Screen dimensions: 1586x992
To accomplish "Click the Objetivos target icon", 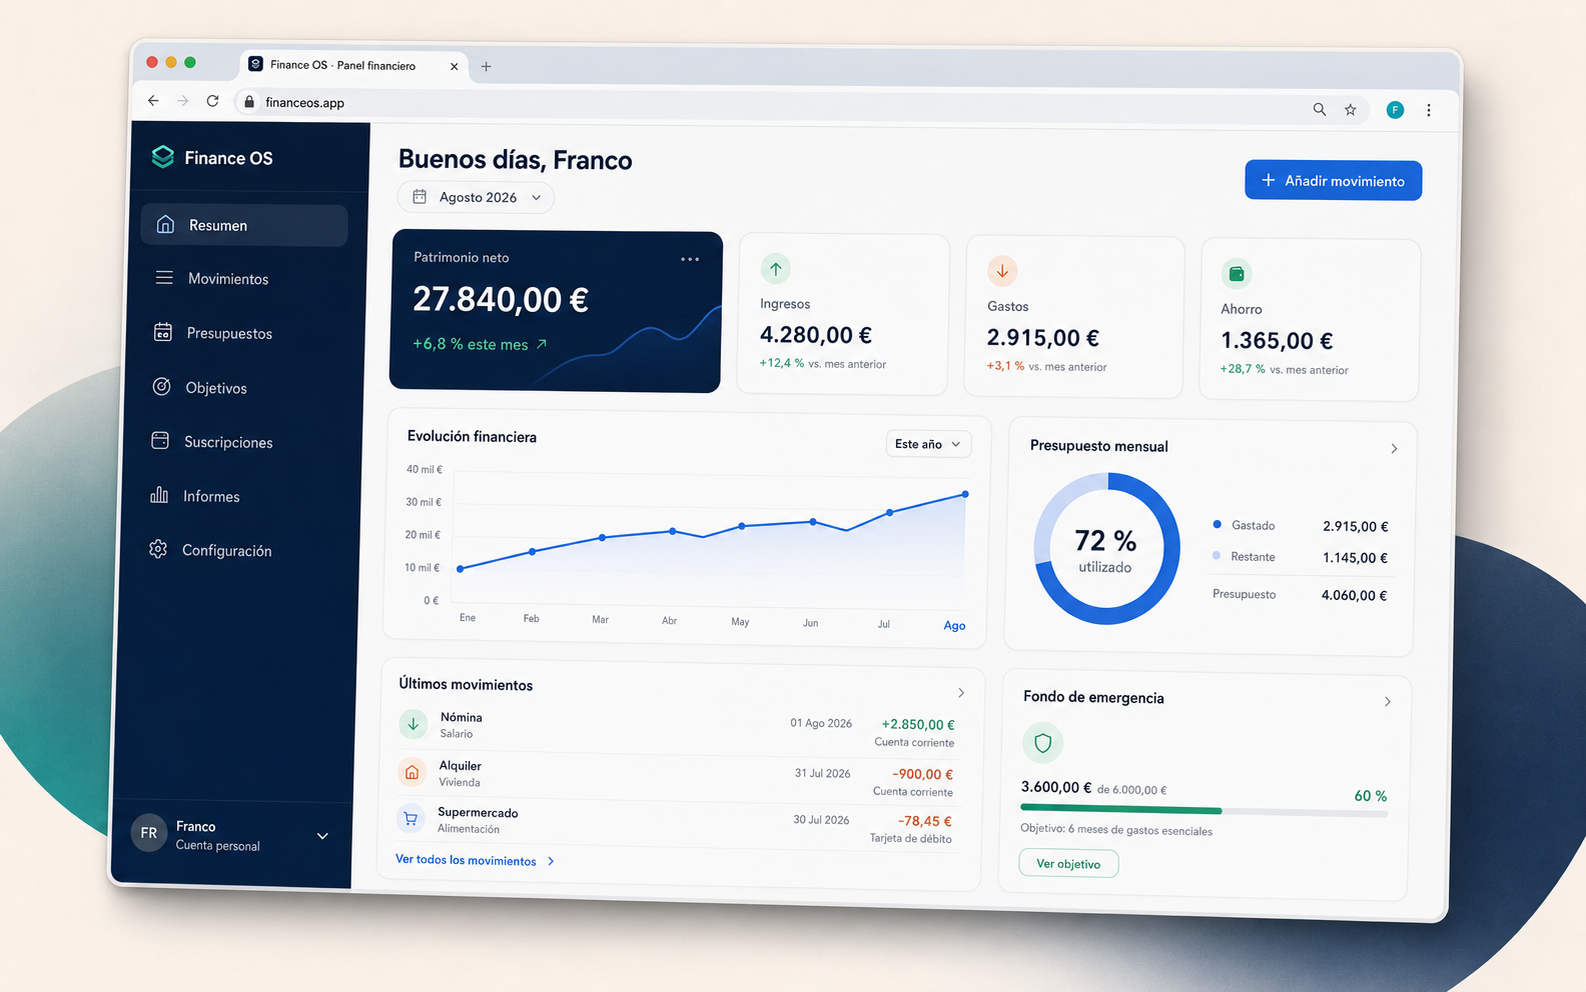I will click(x=161, y=387).
